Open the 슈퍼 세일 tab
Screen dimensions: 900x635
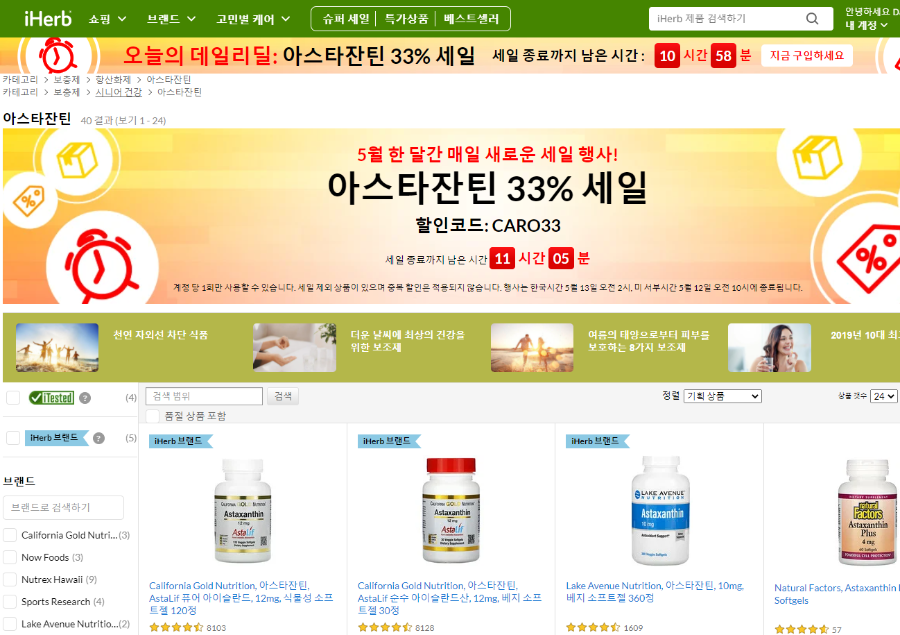pyautogui.click(x=346, y=19)
